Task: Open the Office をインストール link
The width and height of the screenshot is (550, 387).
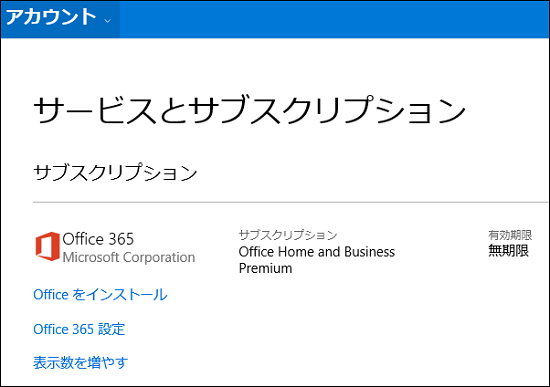Action: (x=100, y=295)
